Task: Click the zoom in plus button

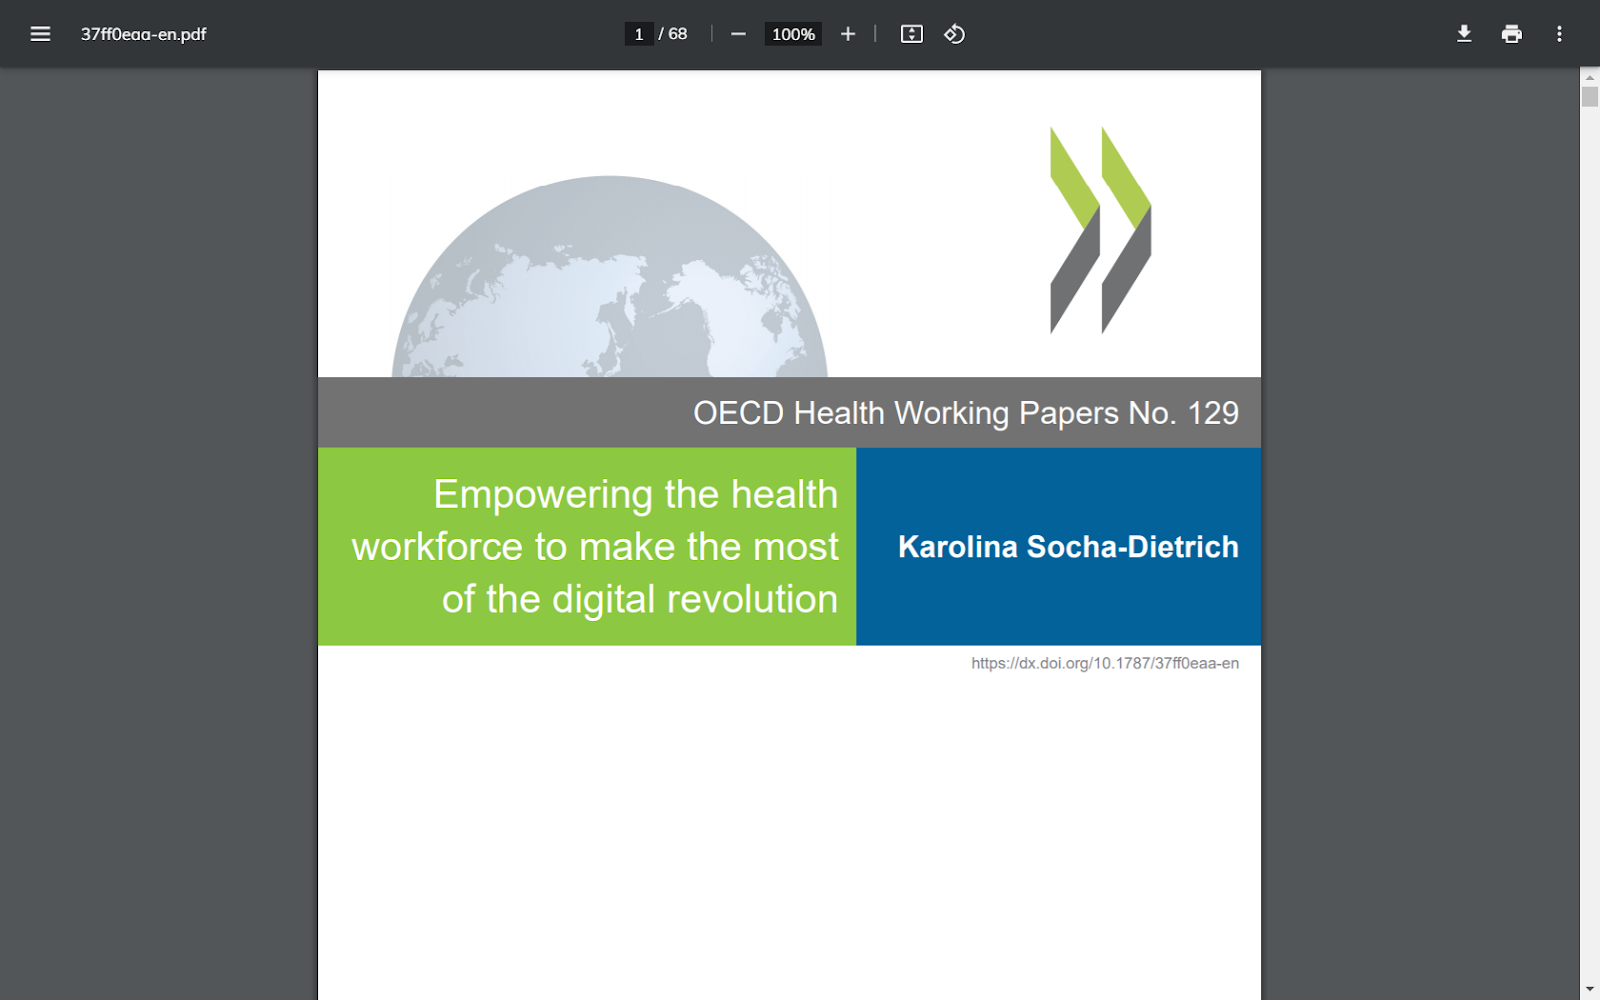Action: point(848,34)
